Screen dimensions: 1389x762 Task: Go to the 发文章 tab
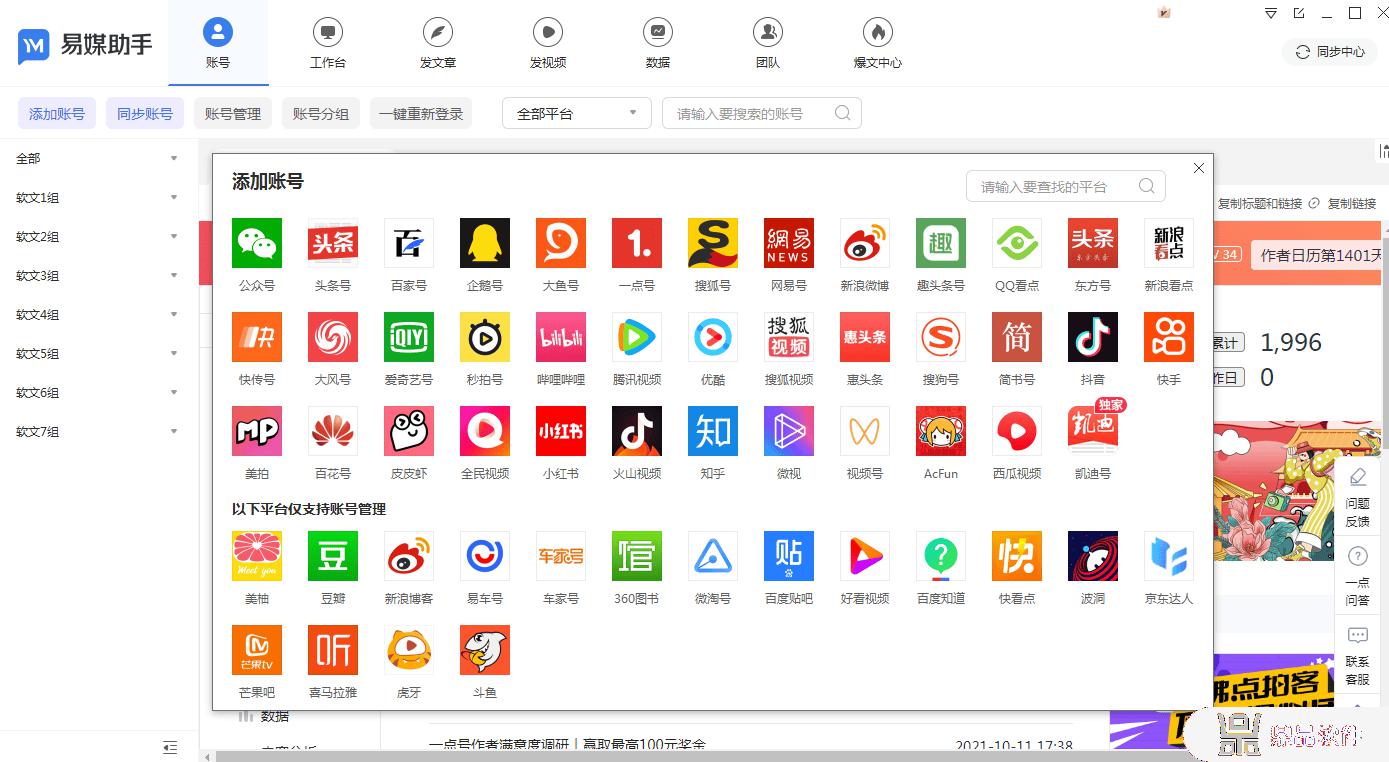(x=438, y=43)
